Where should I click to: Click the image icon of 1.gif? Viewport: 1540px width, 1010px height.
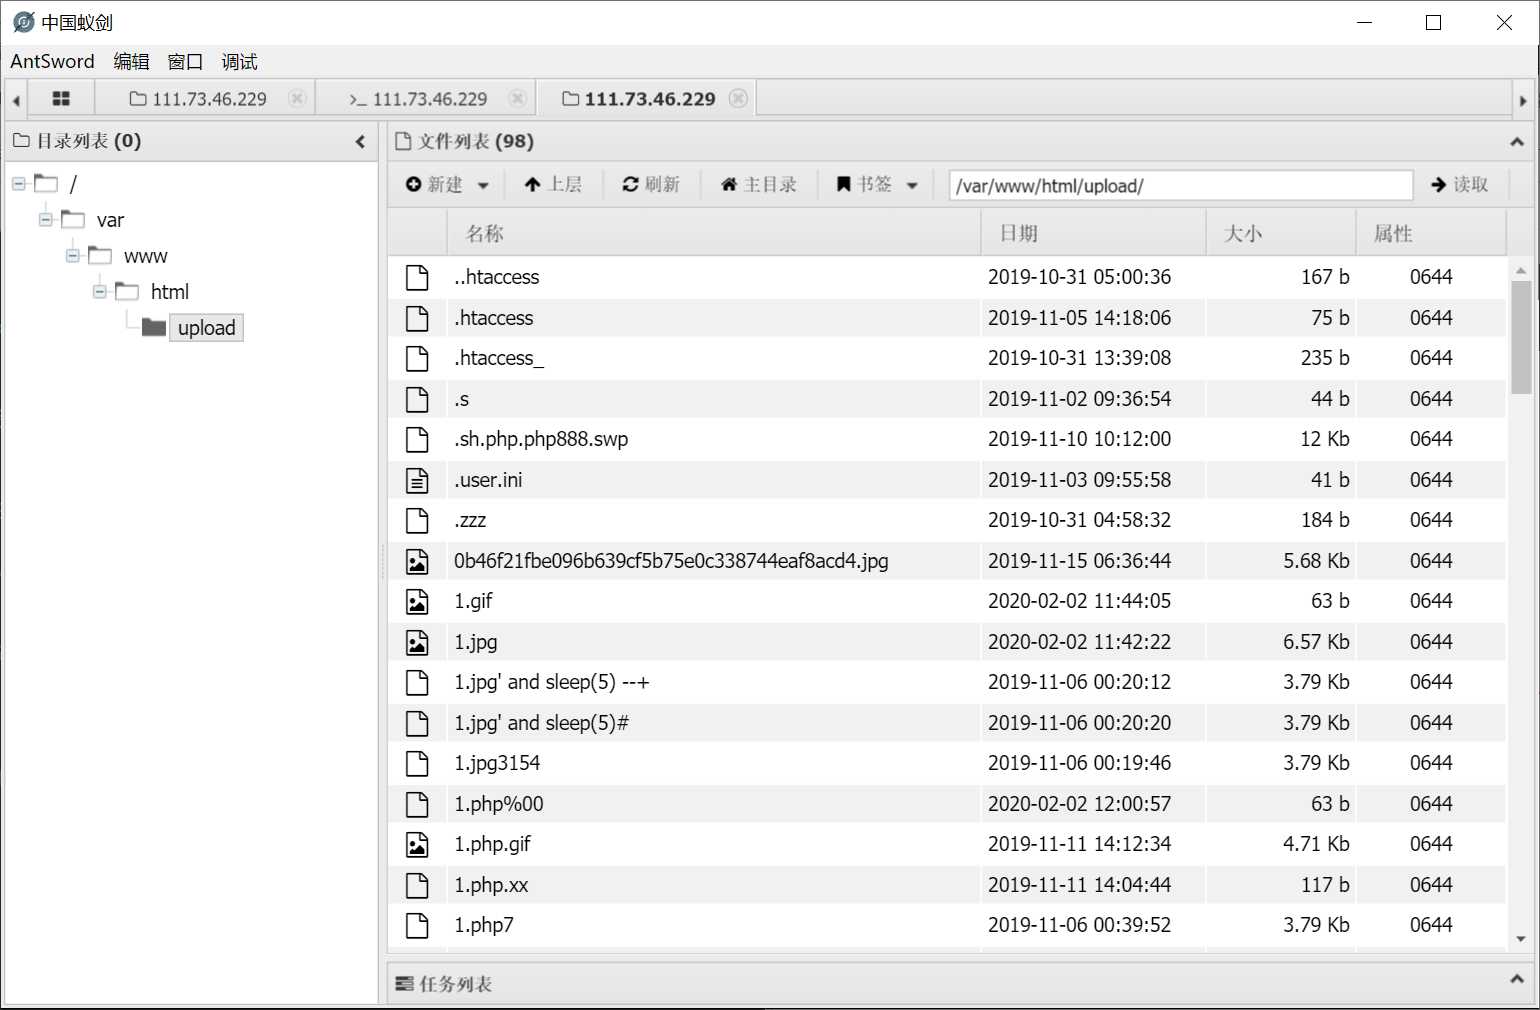[417, 601]
